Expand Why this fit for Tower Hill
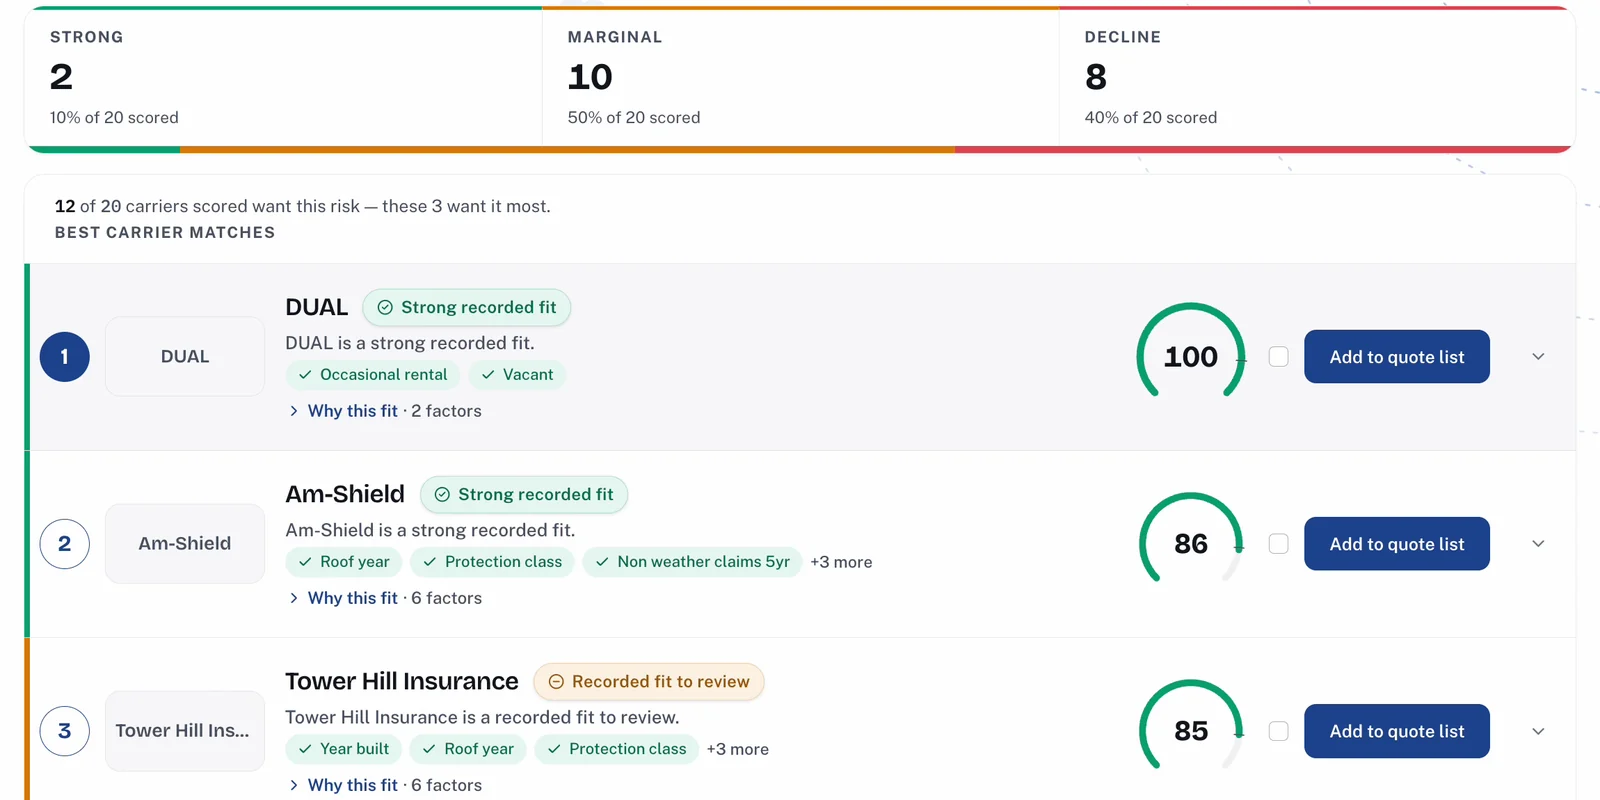Image resolution: width=1600 pixels, height=800 pixels. pyautogui.click(x=384, y=785)
